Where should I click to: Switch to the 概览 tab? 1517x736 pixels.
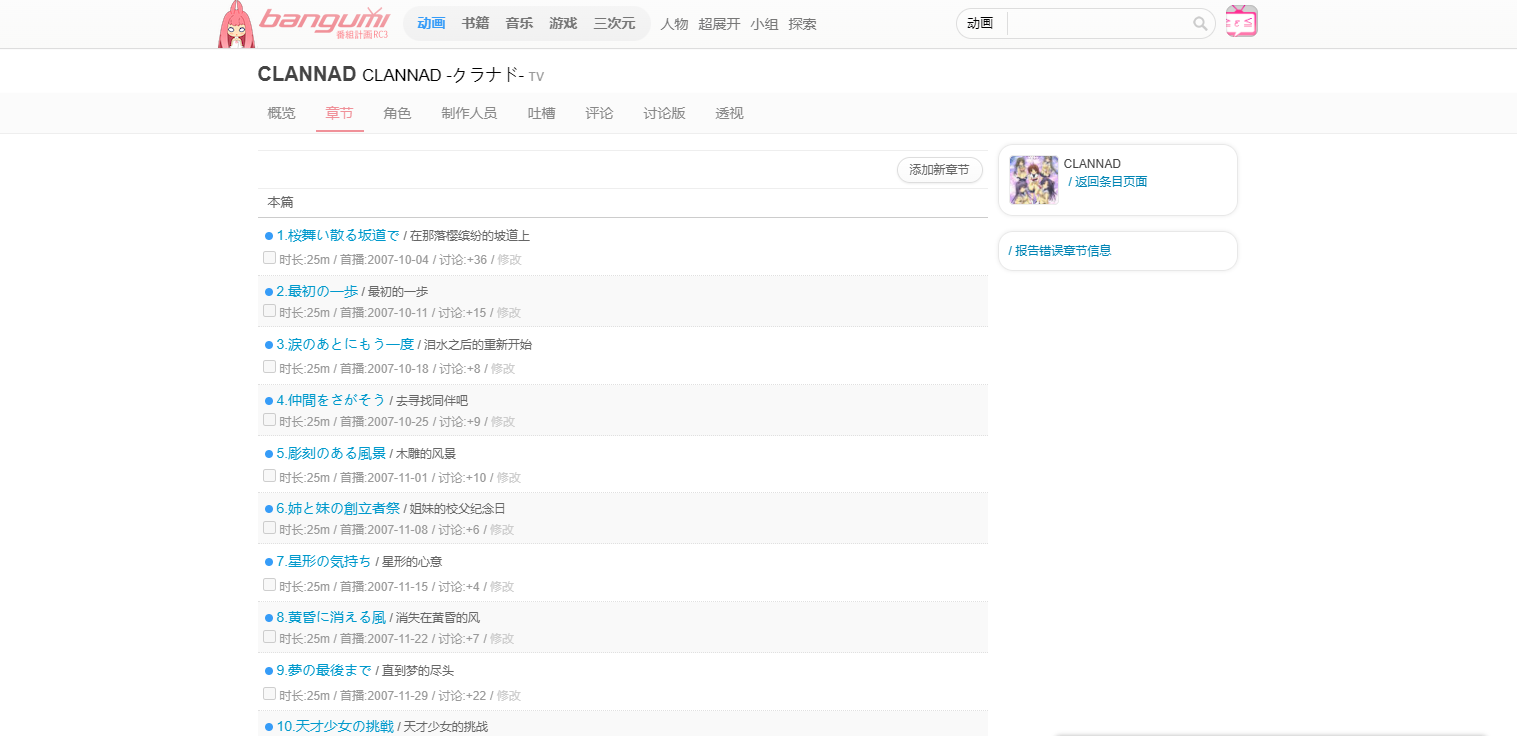tap(282, 113)
